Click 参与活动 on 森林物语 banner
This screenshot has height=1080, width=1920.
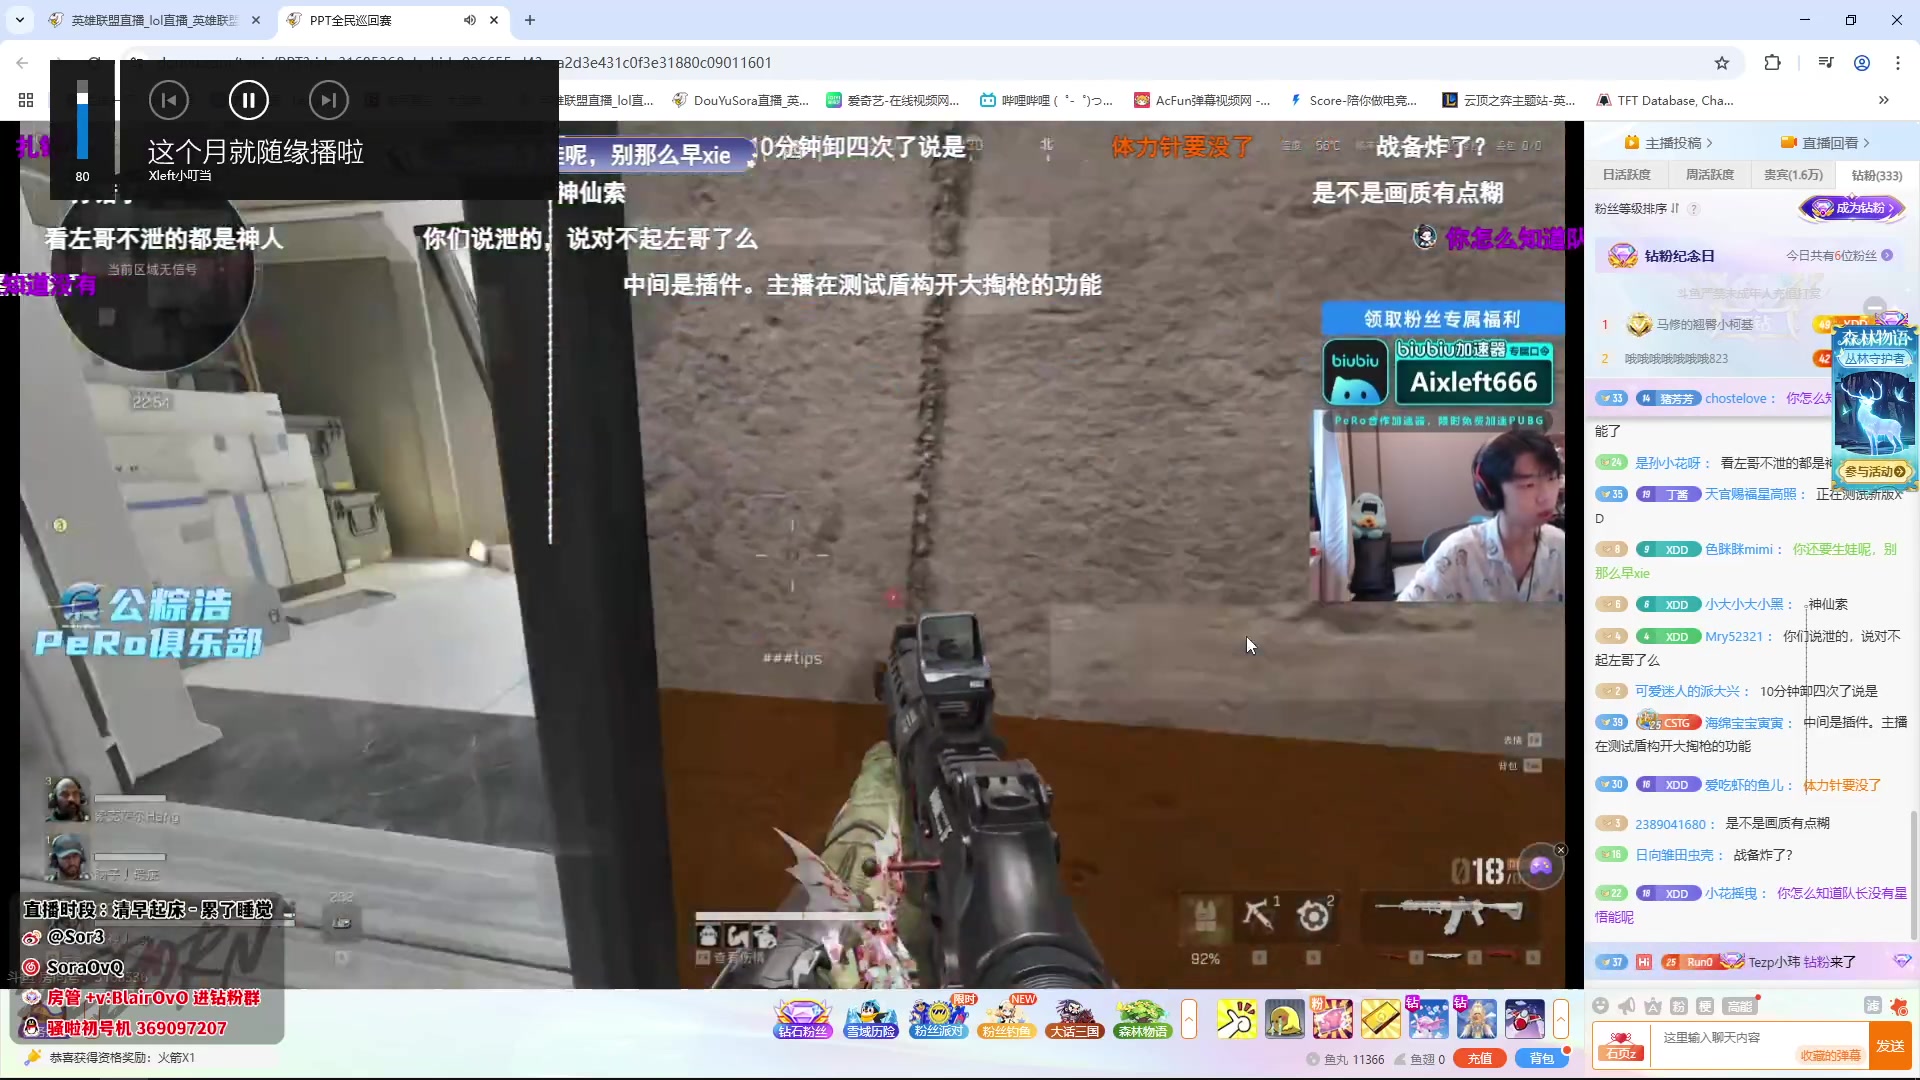point(1874,471)
